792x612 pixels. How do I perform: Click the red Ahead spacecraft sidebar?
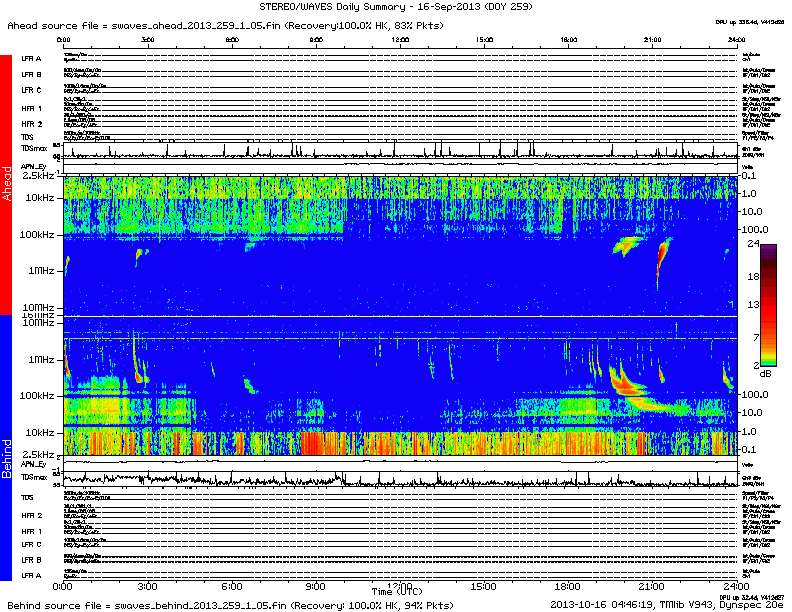(x=6, y=185)
